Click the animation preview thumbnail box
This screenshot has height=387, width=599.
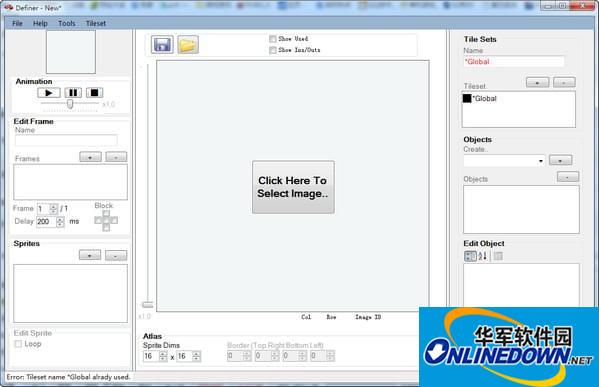click(x=71, y=52)
